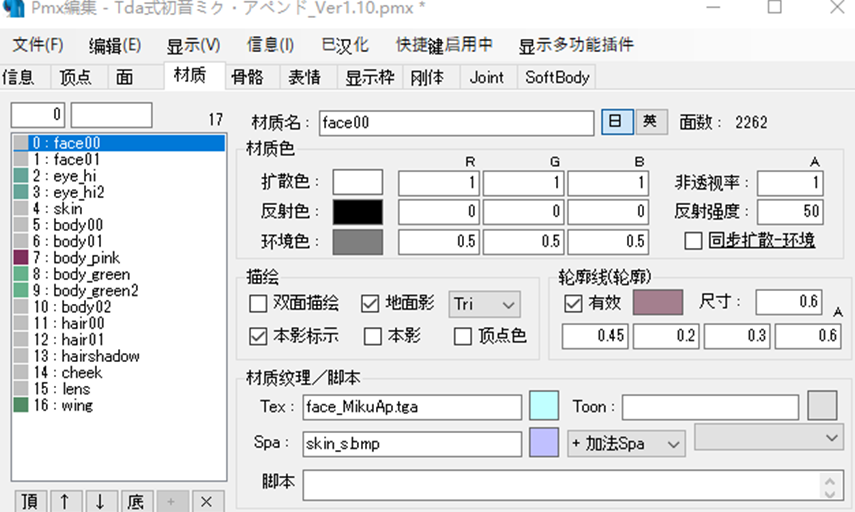Switch to the 信息 tab

coord(25,77)
